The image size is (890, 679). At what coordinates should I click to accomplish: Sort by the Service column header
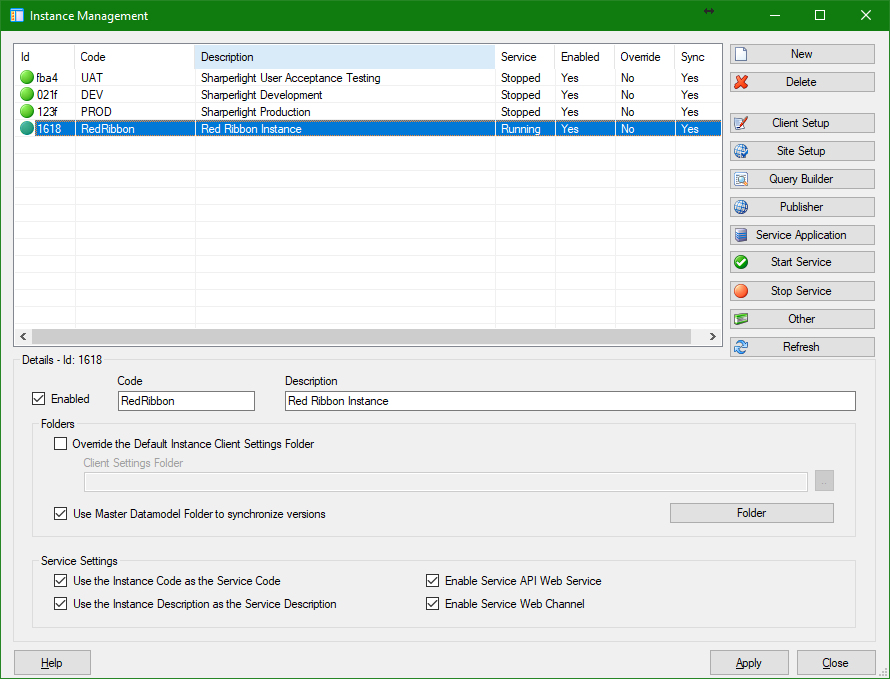coord(525,57)
